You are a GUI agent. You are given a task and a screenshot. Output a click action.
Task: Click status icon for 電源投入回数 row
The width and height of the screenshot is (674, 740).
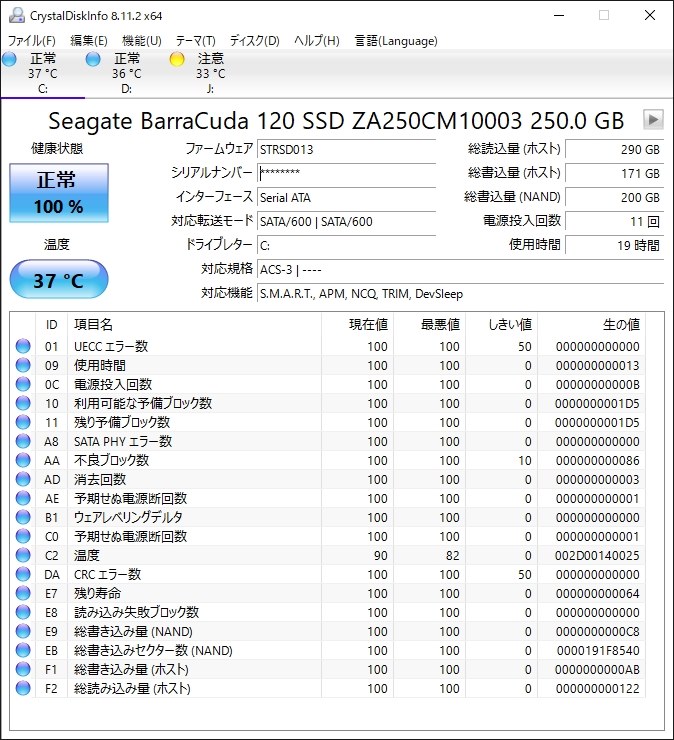click(x=23, y=384)
